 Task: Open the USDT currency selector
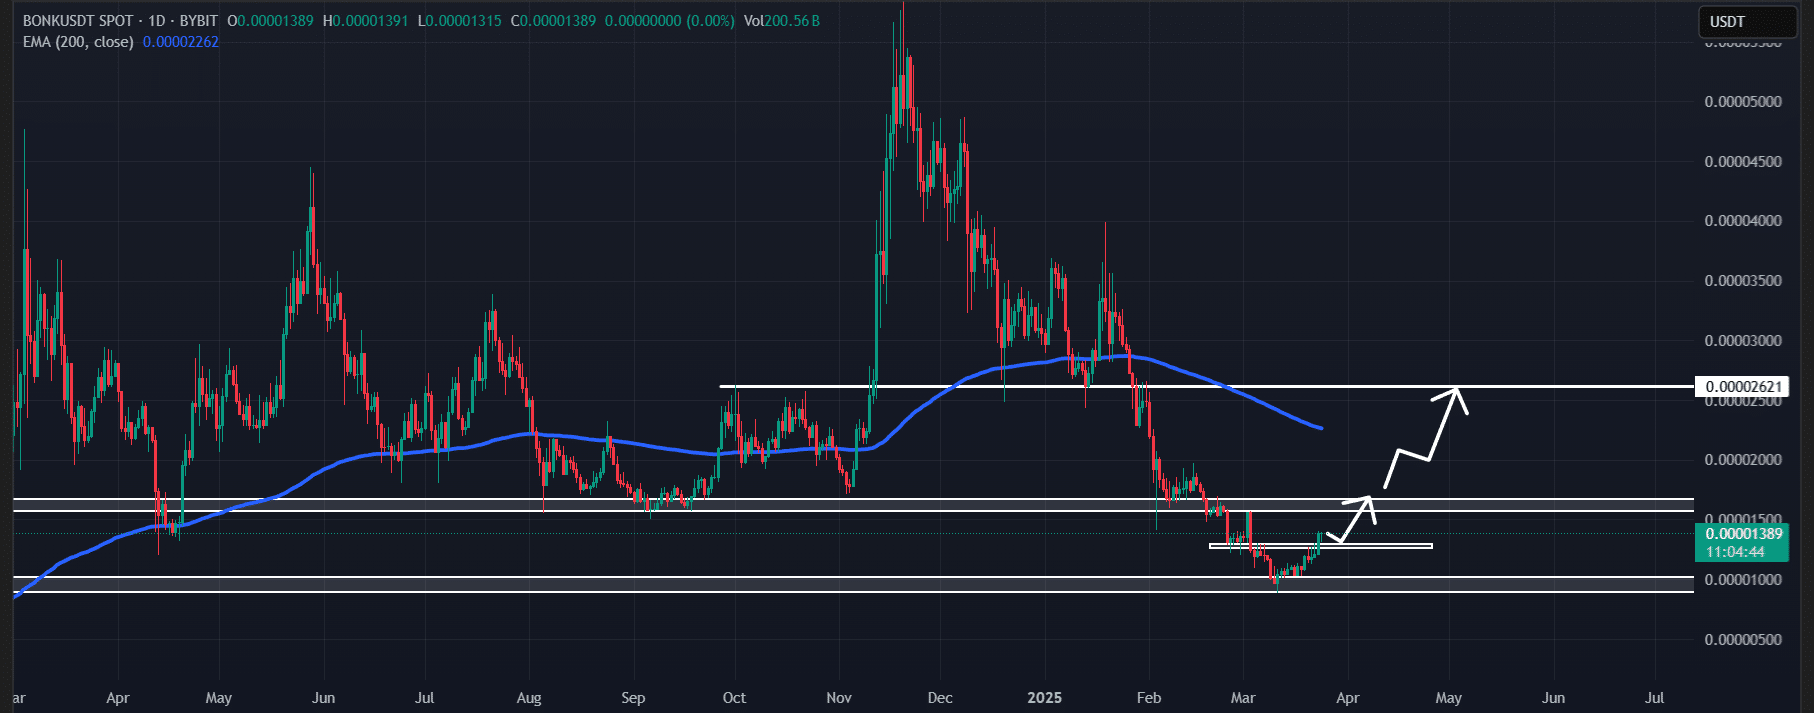pyautogui.click(x=1727, y=21)
